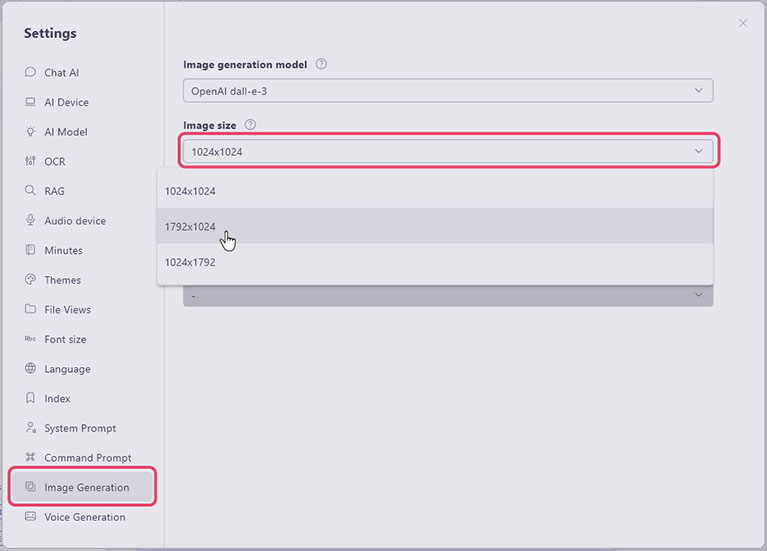The width and height of the screenshot is (767, 551).
Task: Select the 1792x1024 size option
Action: [190, 226]
